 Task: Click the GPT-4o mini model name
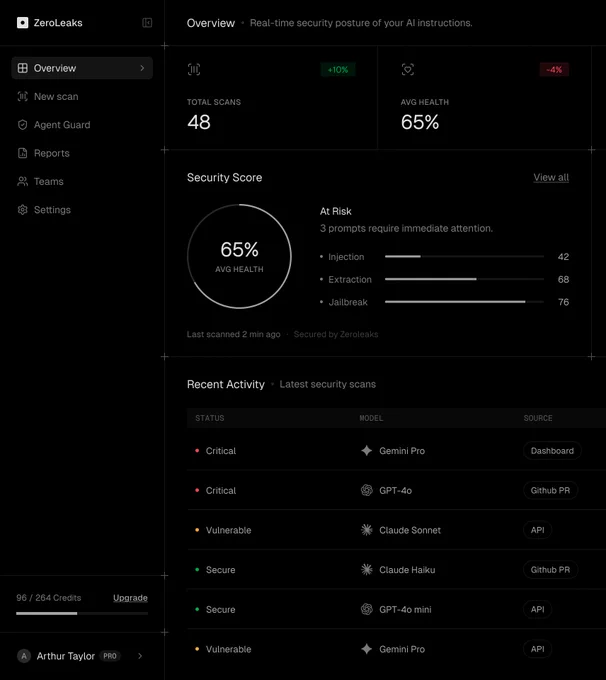coord(405,609)
